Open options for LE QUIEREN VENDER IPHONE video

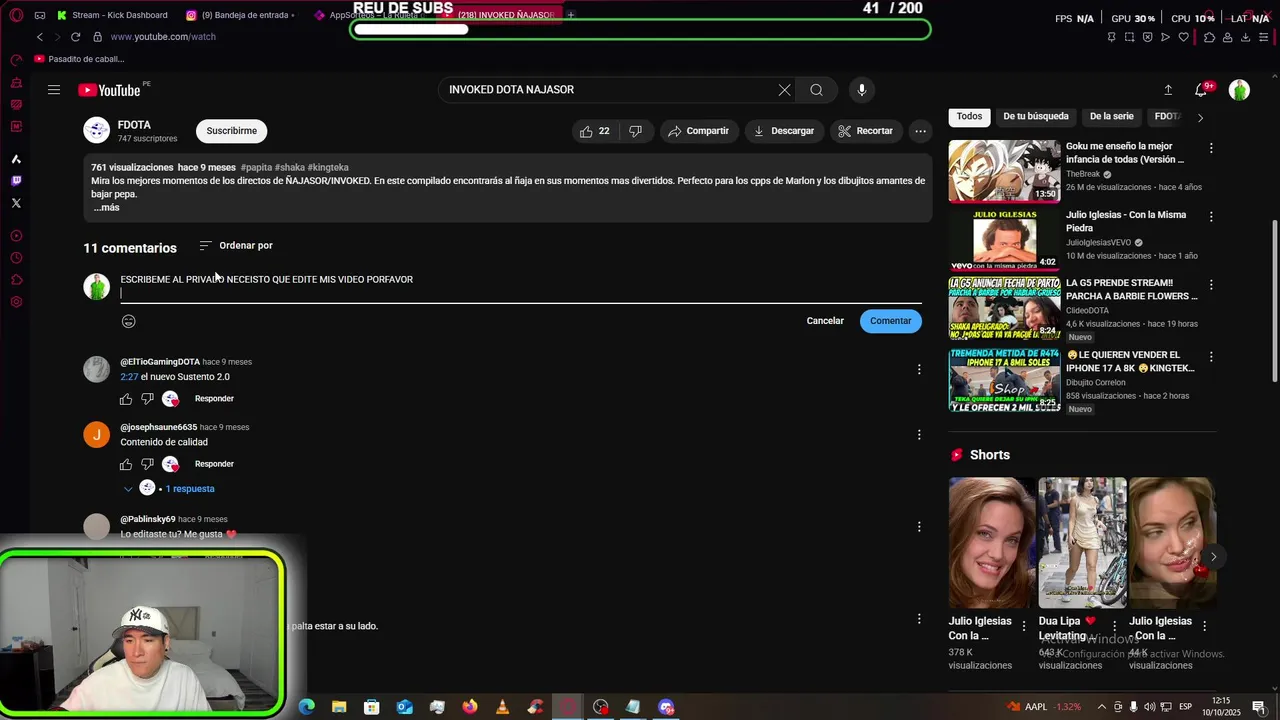coord(1211,357)
